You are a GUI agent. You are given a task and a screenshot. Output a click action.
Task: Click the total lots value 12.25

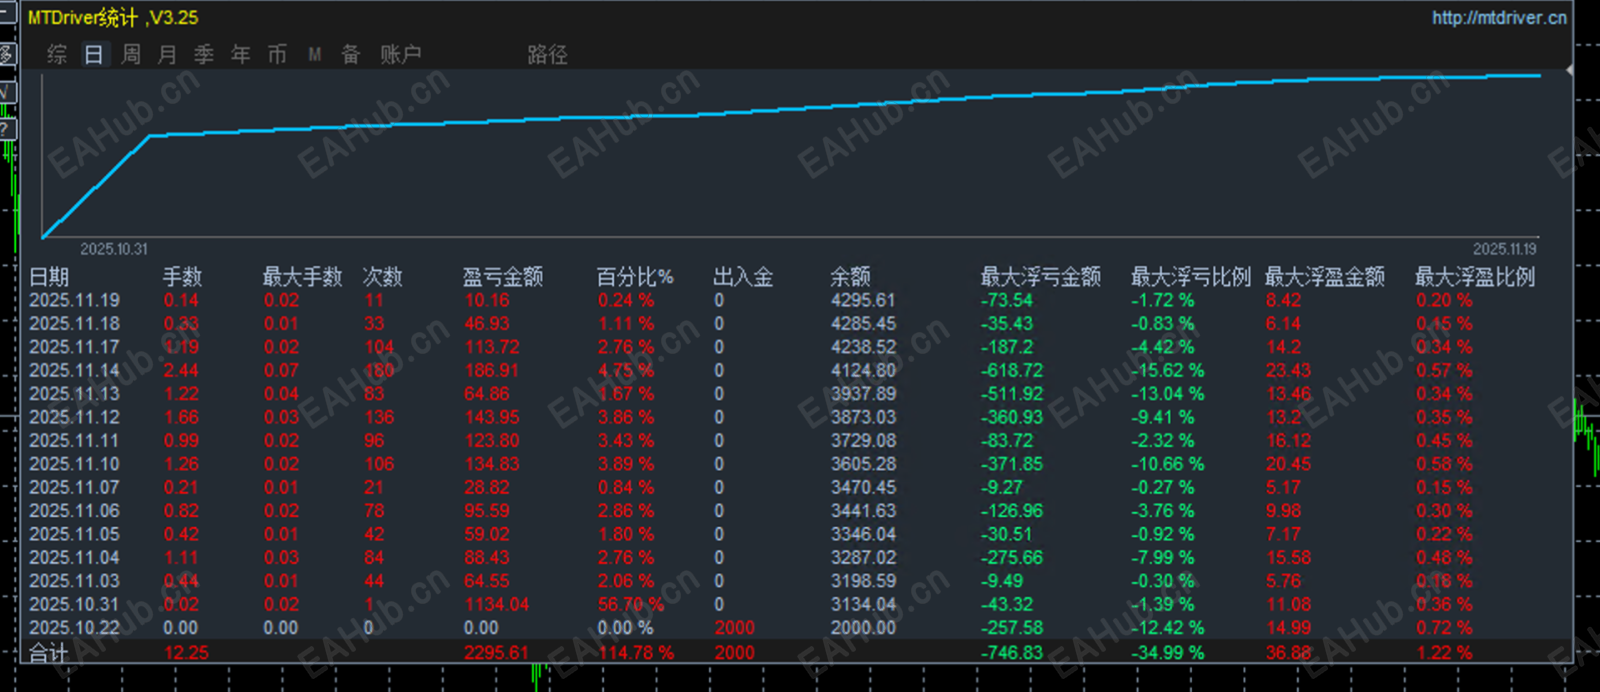coord(186,652)
